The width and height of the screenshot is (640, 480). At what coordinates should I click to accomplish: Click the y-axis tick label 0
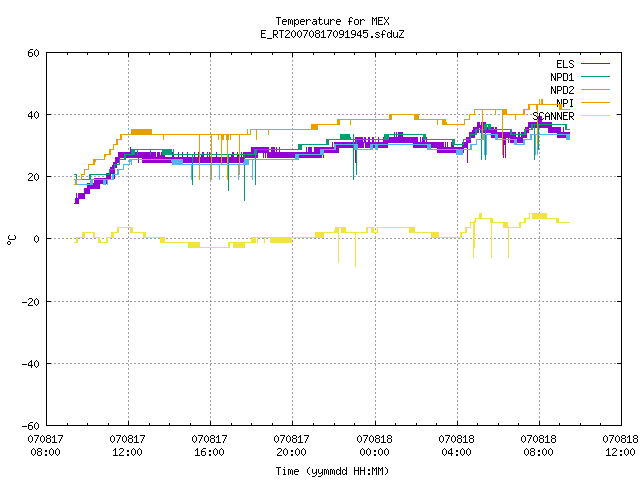(x=37, y=239)
